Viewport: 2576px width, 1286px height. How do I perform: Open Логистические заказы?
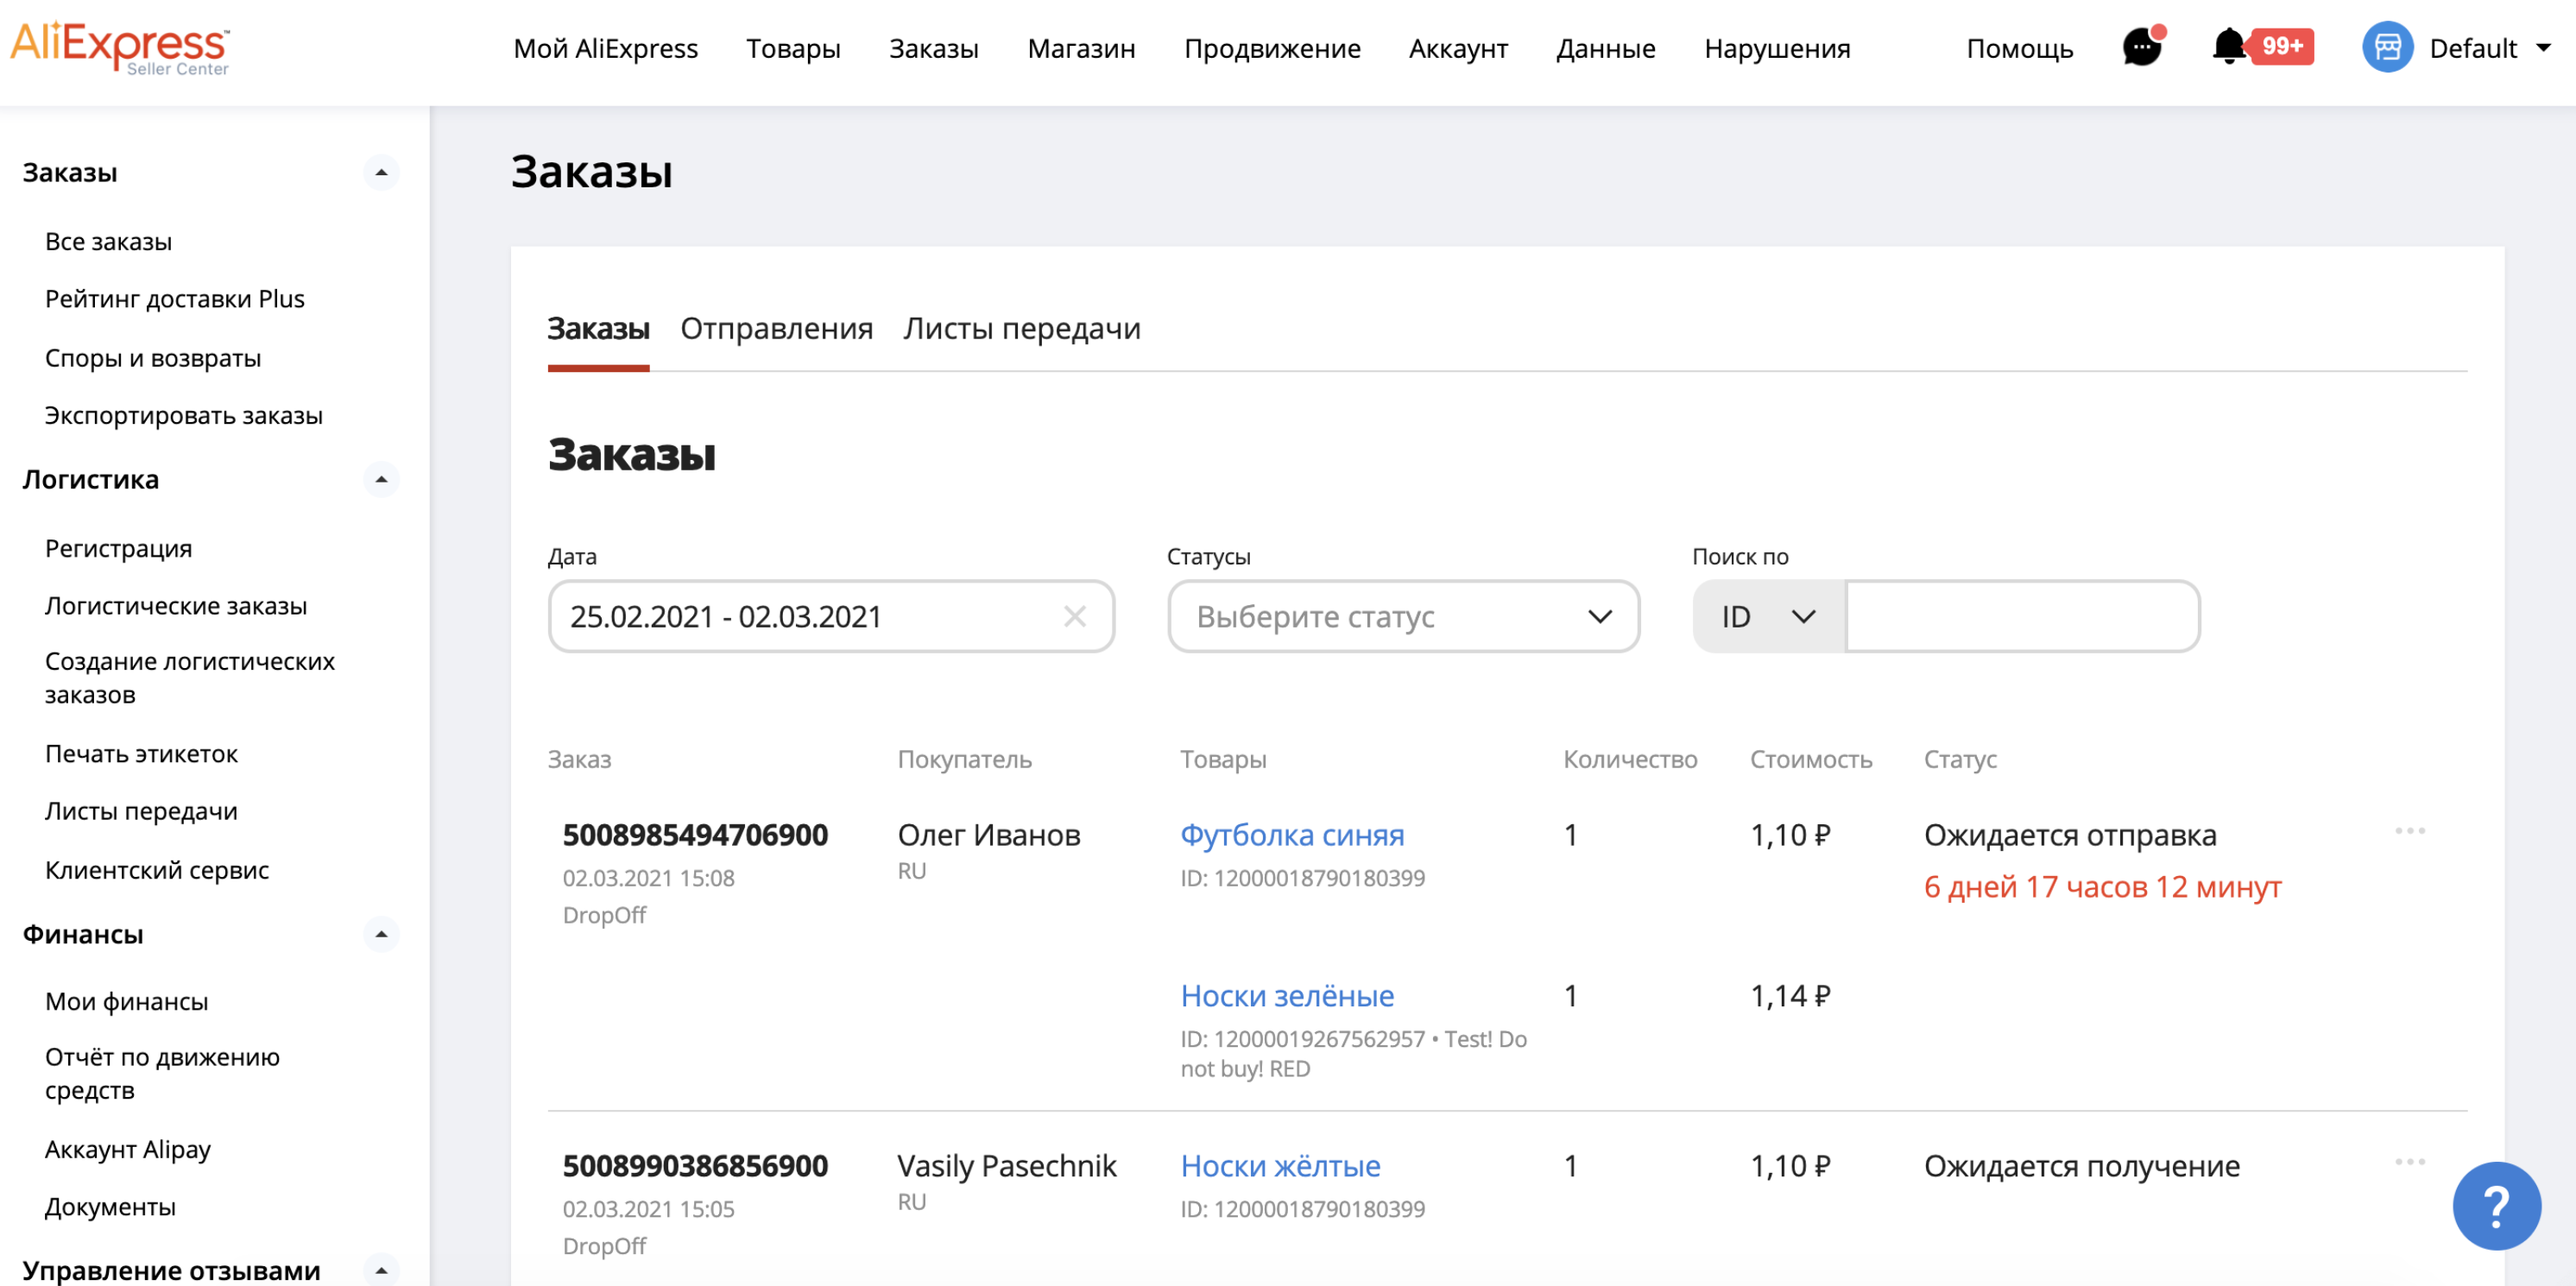(x=176, y=605)
